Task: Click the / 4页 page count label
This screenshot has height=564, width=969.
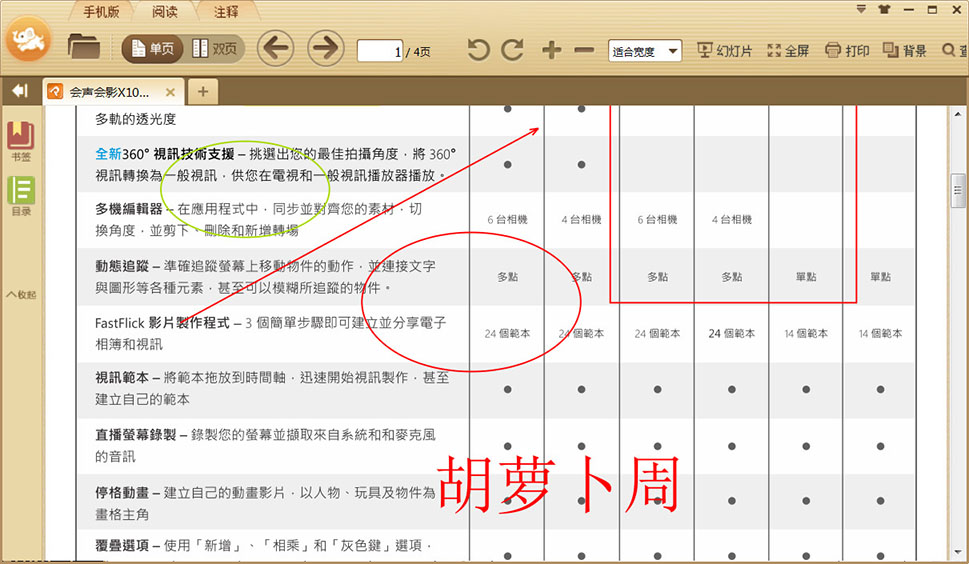Action: (x=418, y=52)
